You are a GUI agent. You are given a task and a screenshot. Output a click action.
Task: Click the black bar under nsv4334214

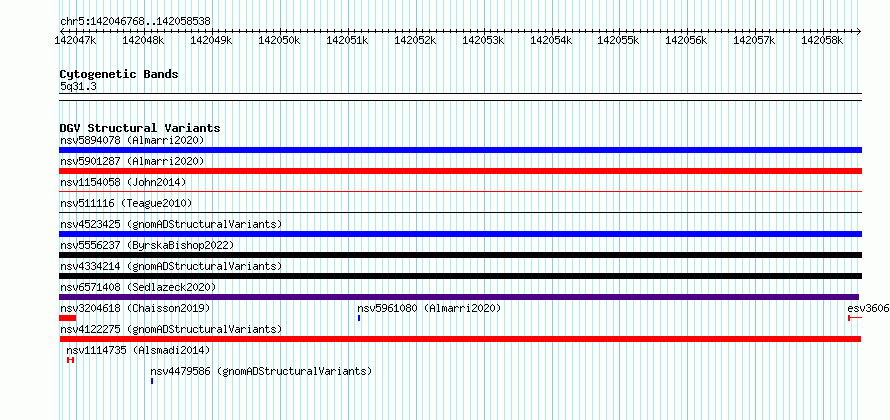pos(460,276)
